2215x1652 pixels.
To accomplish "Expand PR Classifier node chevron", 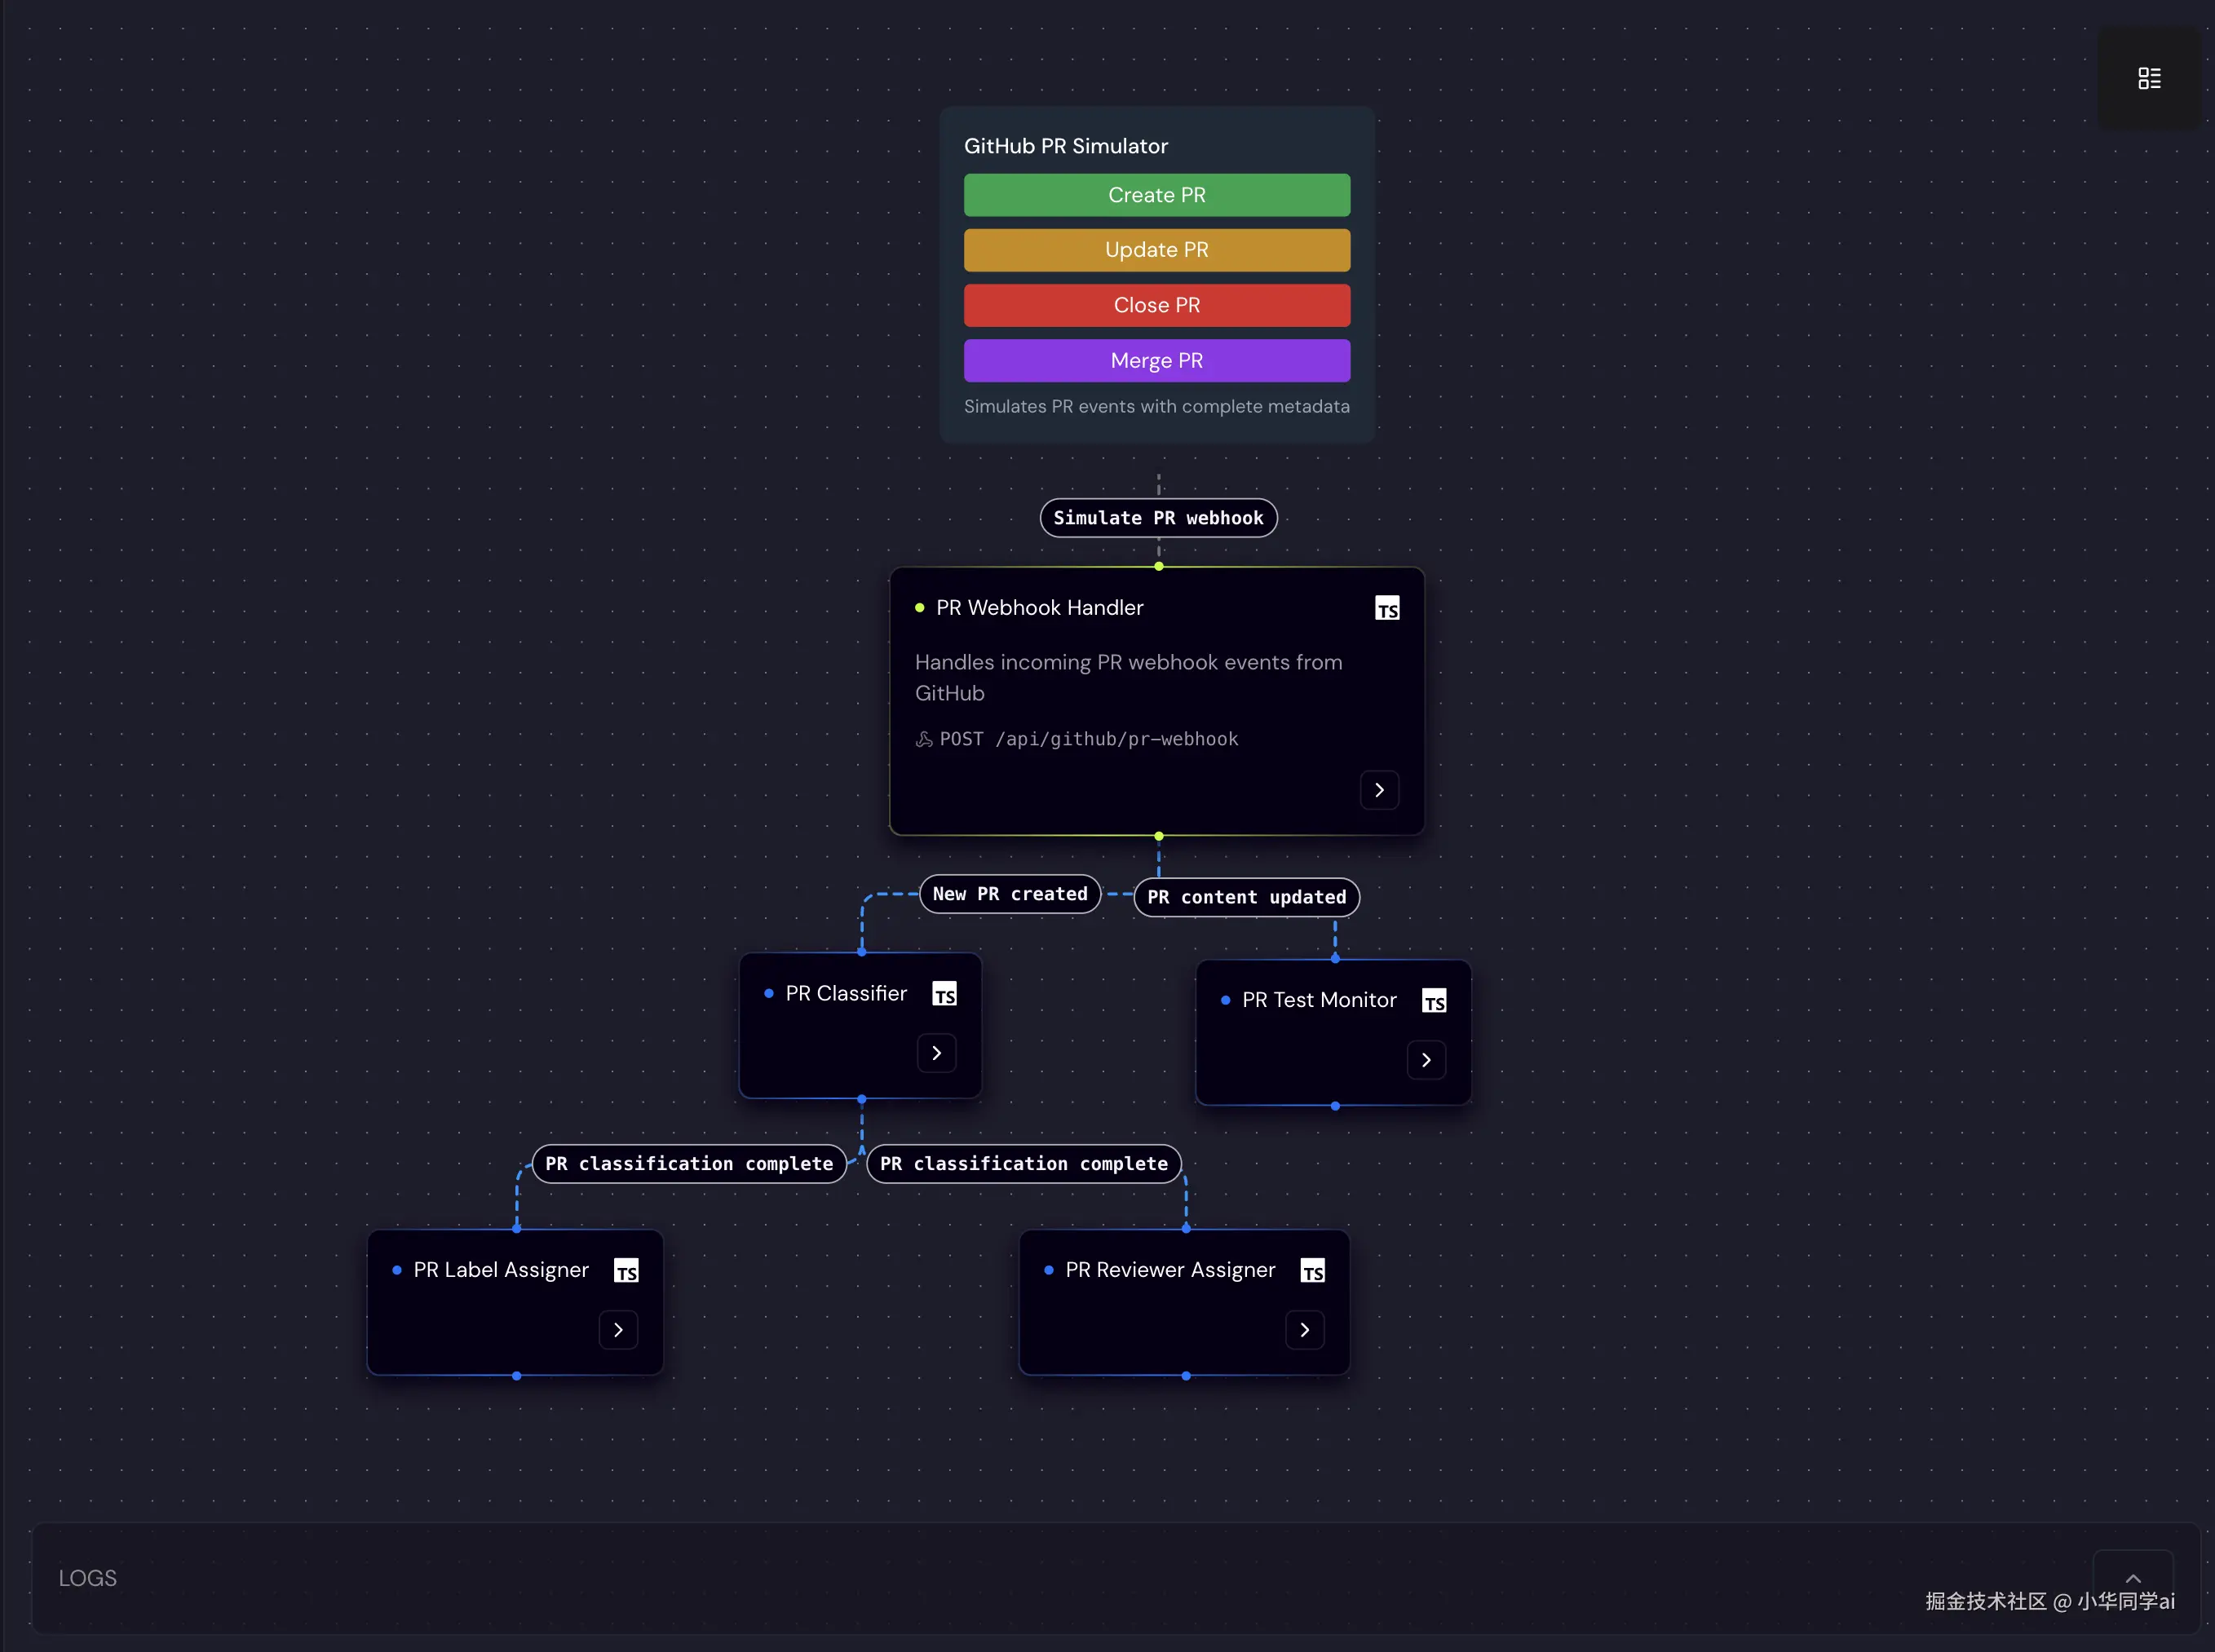I will tap(936, 1053).
